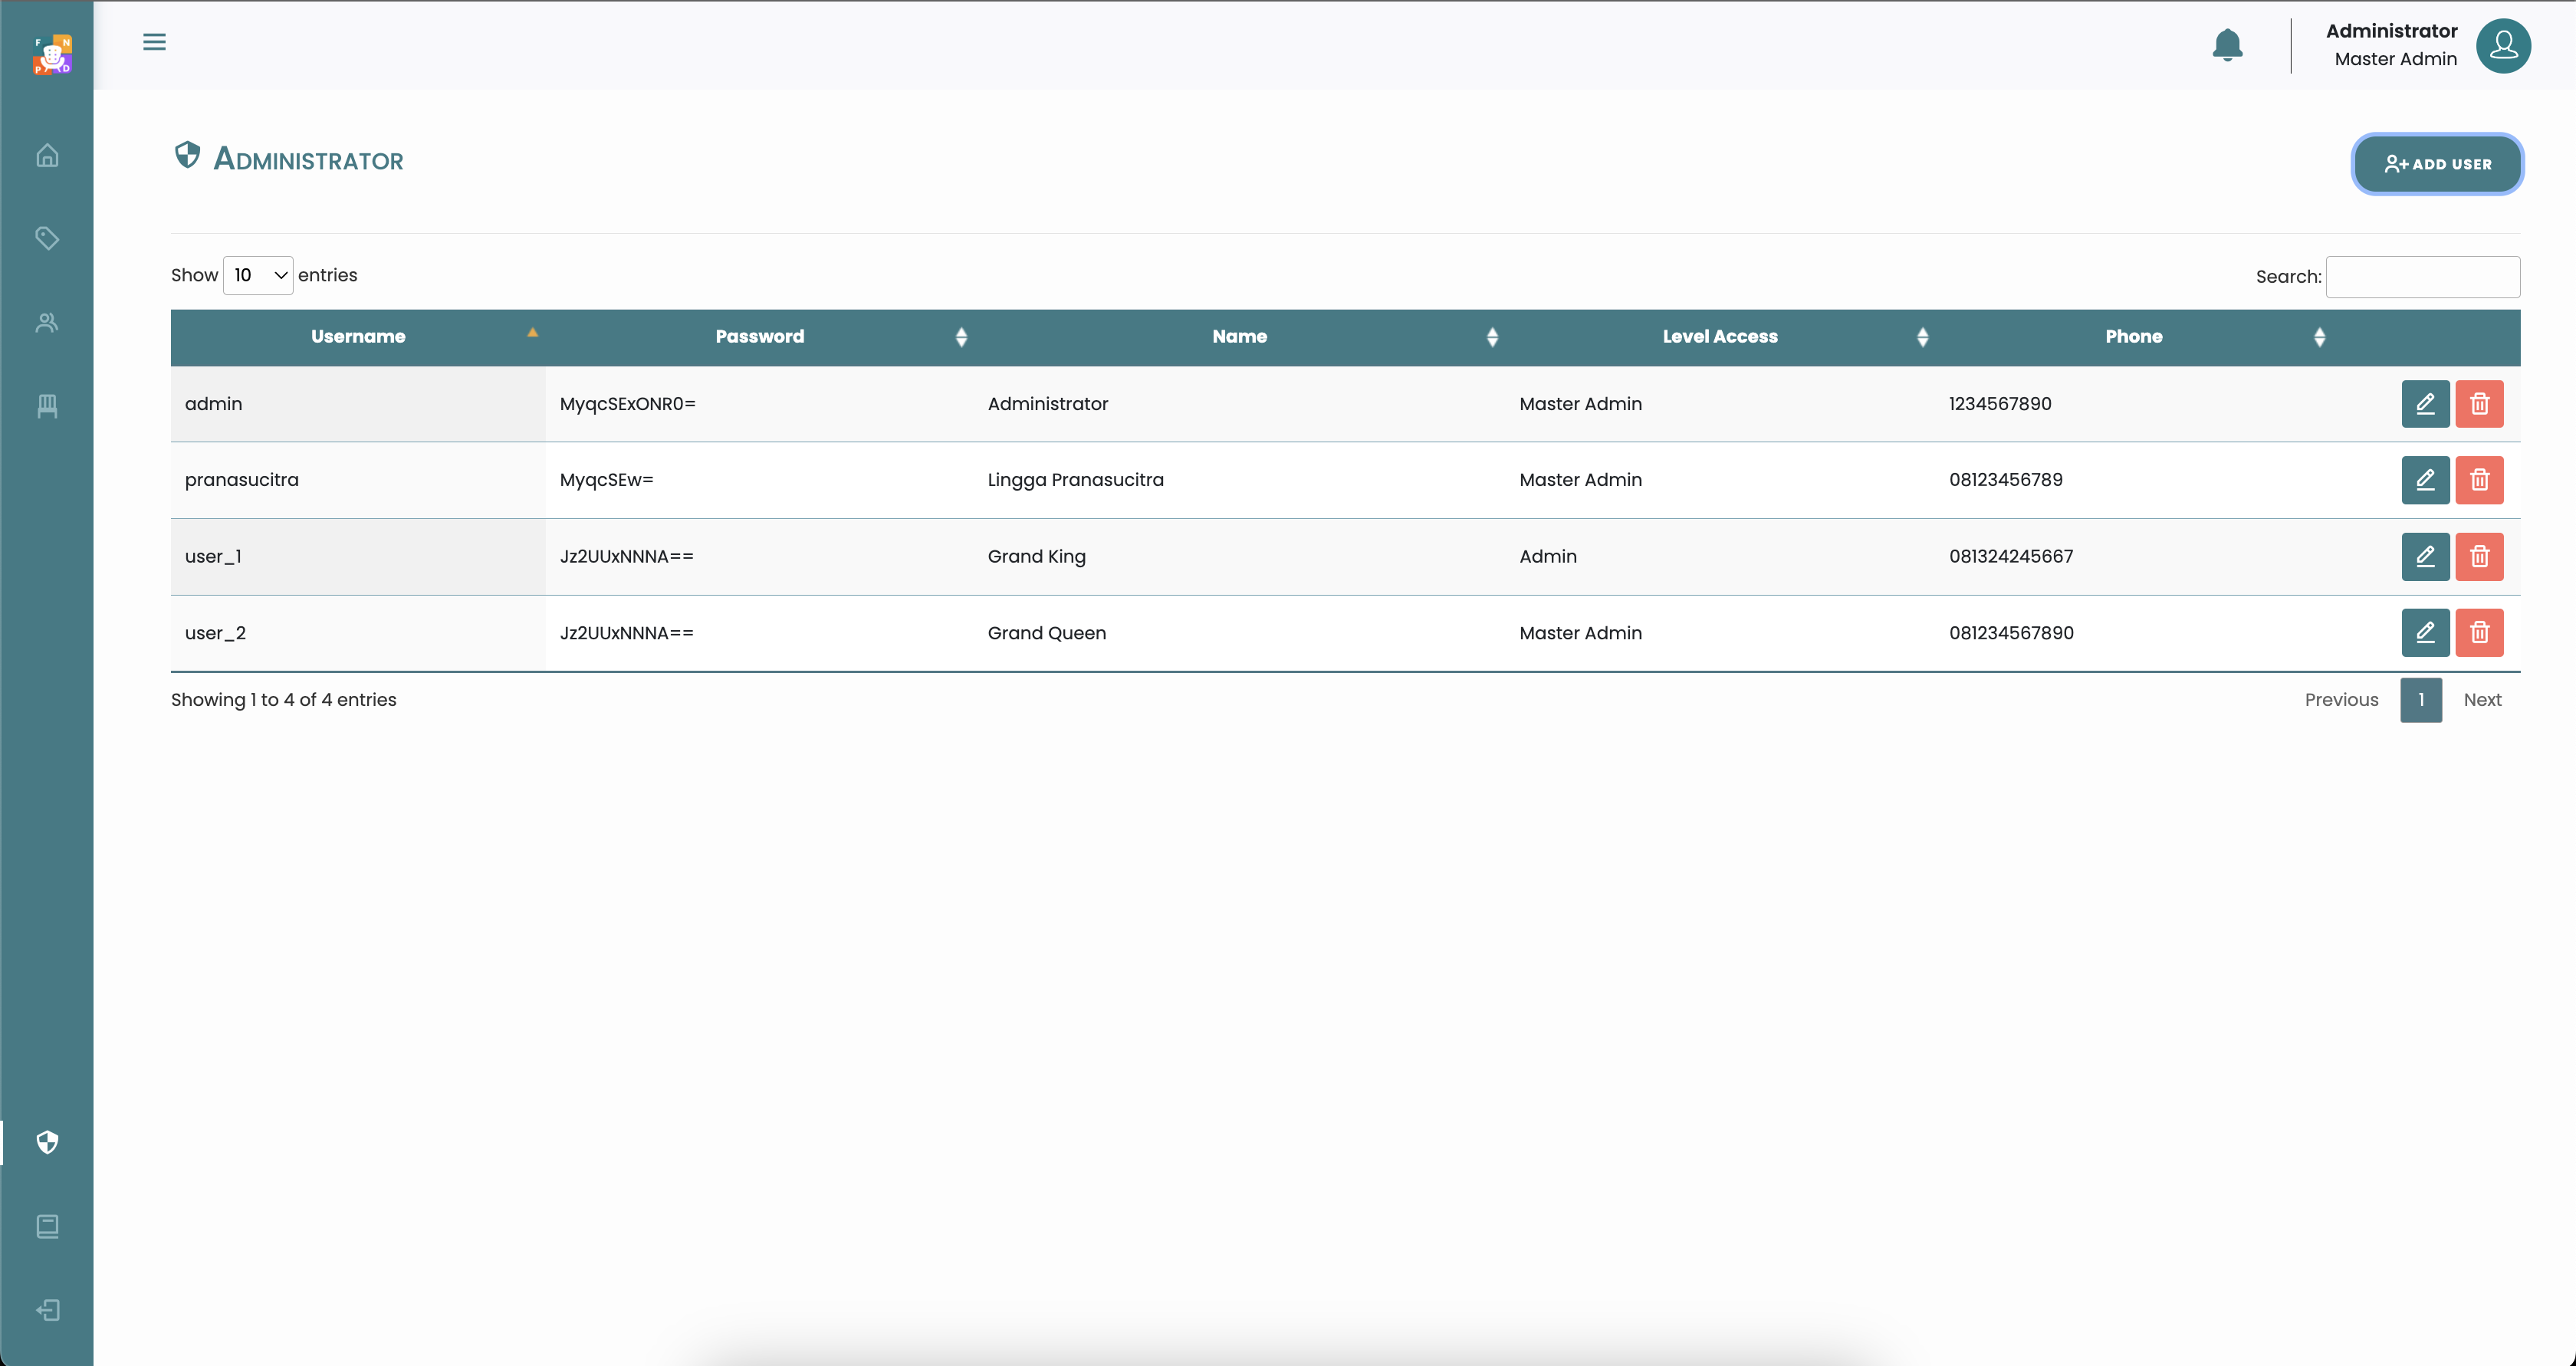Edit the pranasucitra user row
This screenshot has height=1366, width=2576.
[2425, 480]
